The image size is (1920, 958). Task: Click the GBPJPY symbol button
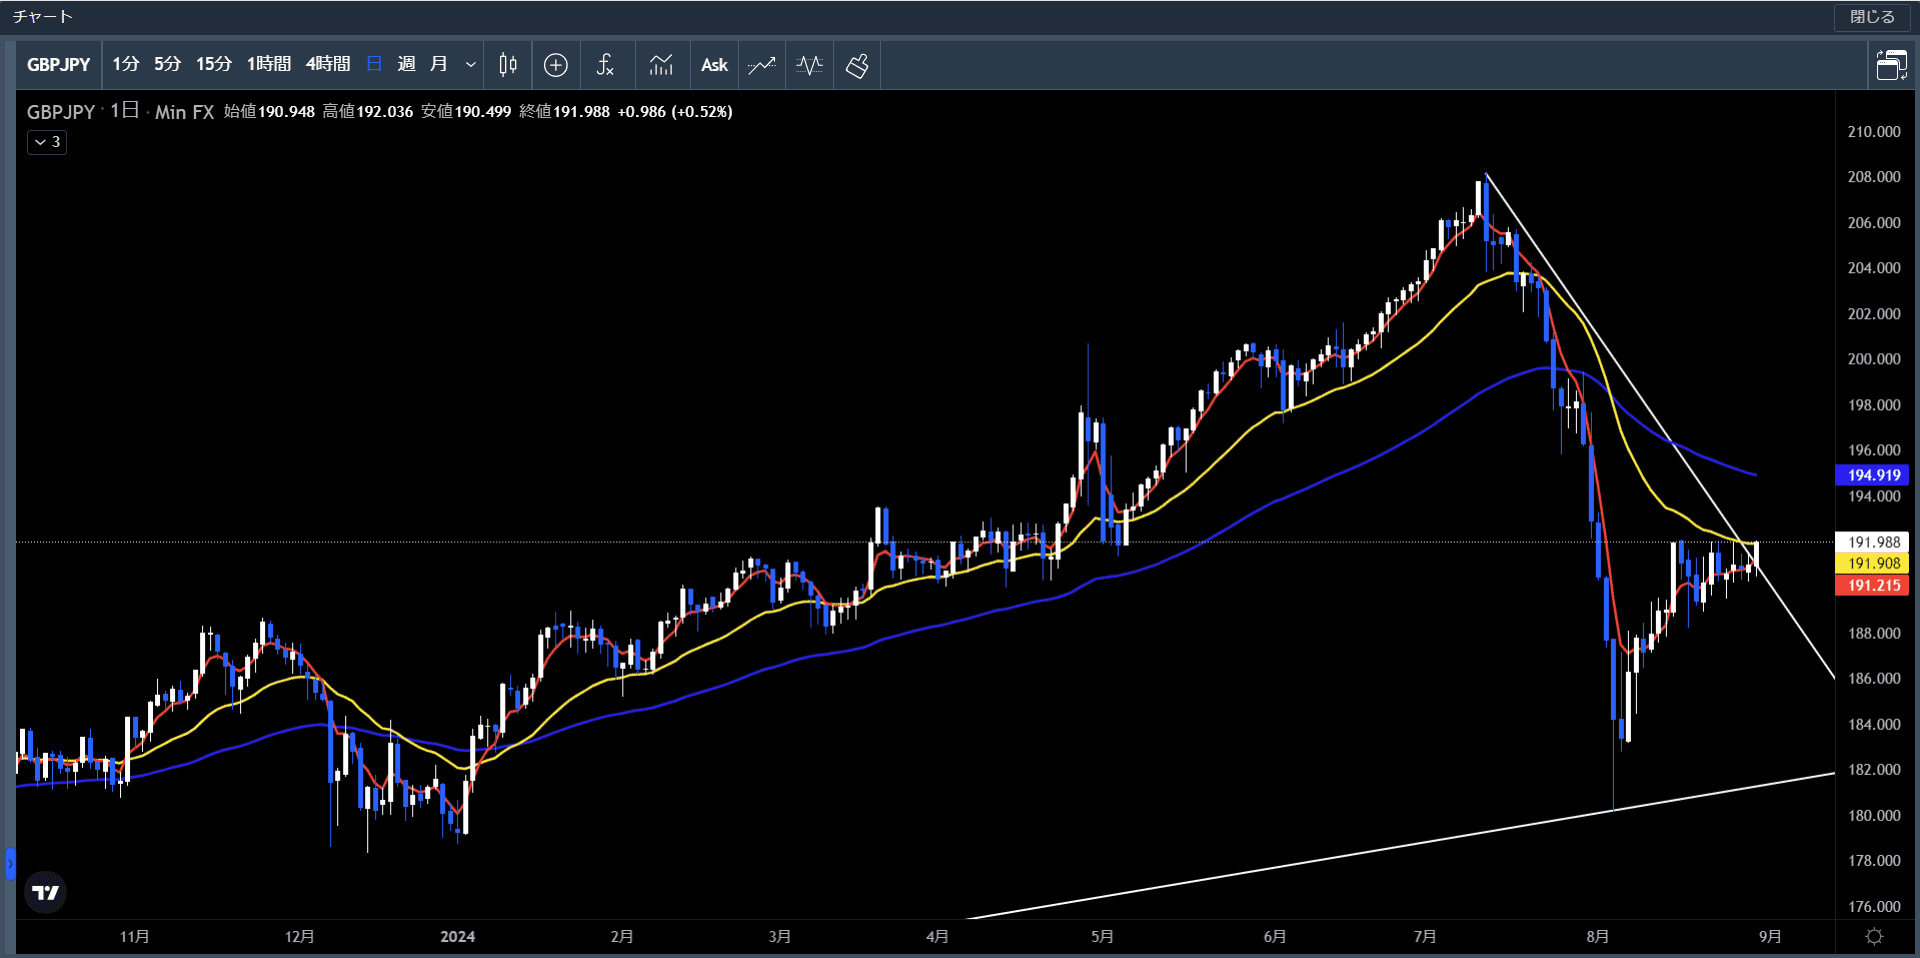59,65
